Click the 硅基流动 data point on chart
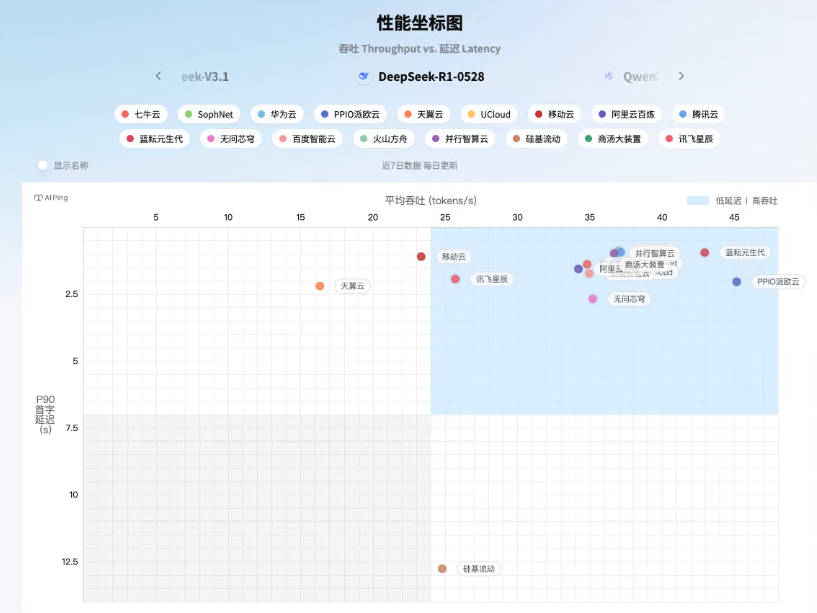The image size is (817, 613). 442,568
